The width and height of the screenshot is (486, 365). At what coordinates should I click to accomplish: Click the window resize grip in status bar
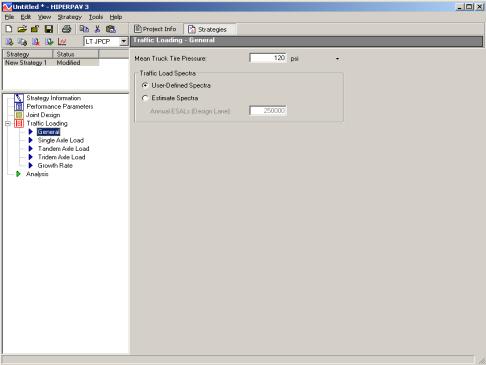point(482,360)
